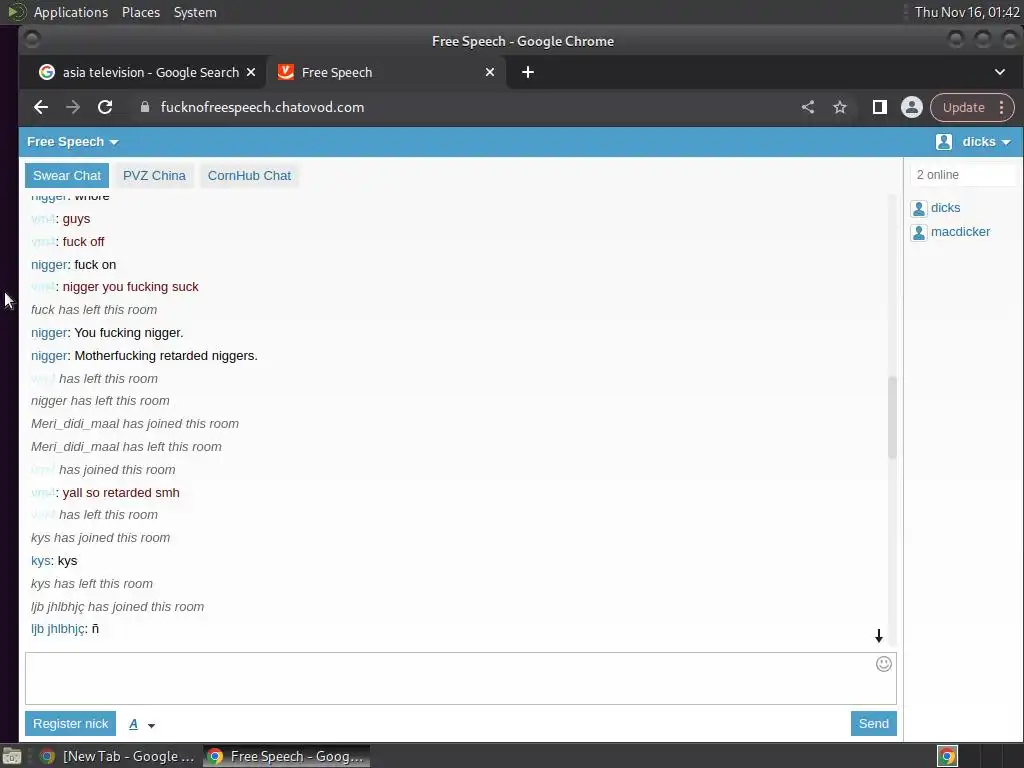Screen dimensions: 1024x768
Task: Close the asia television Google Search tab
Action: pyautogui.click(x=251, y=72)
